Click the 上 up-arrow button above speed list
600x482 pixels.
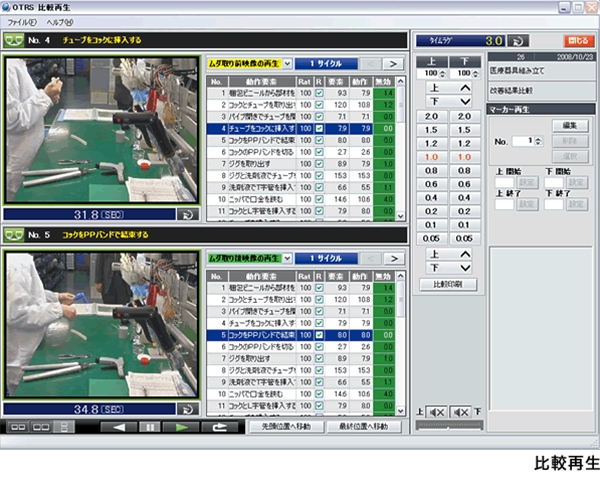[x=448, y=88]
